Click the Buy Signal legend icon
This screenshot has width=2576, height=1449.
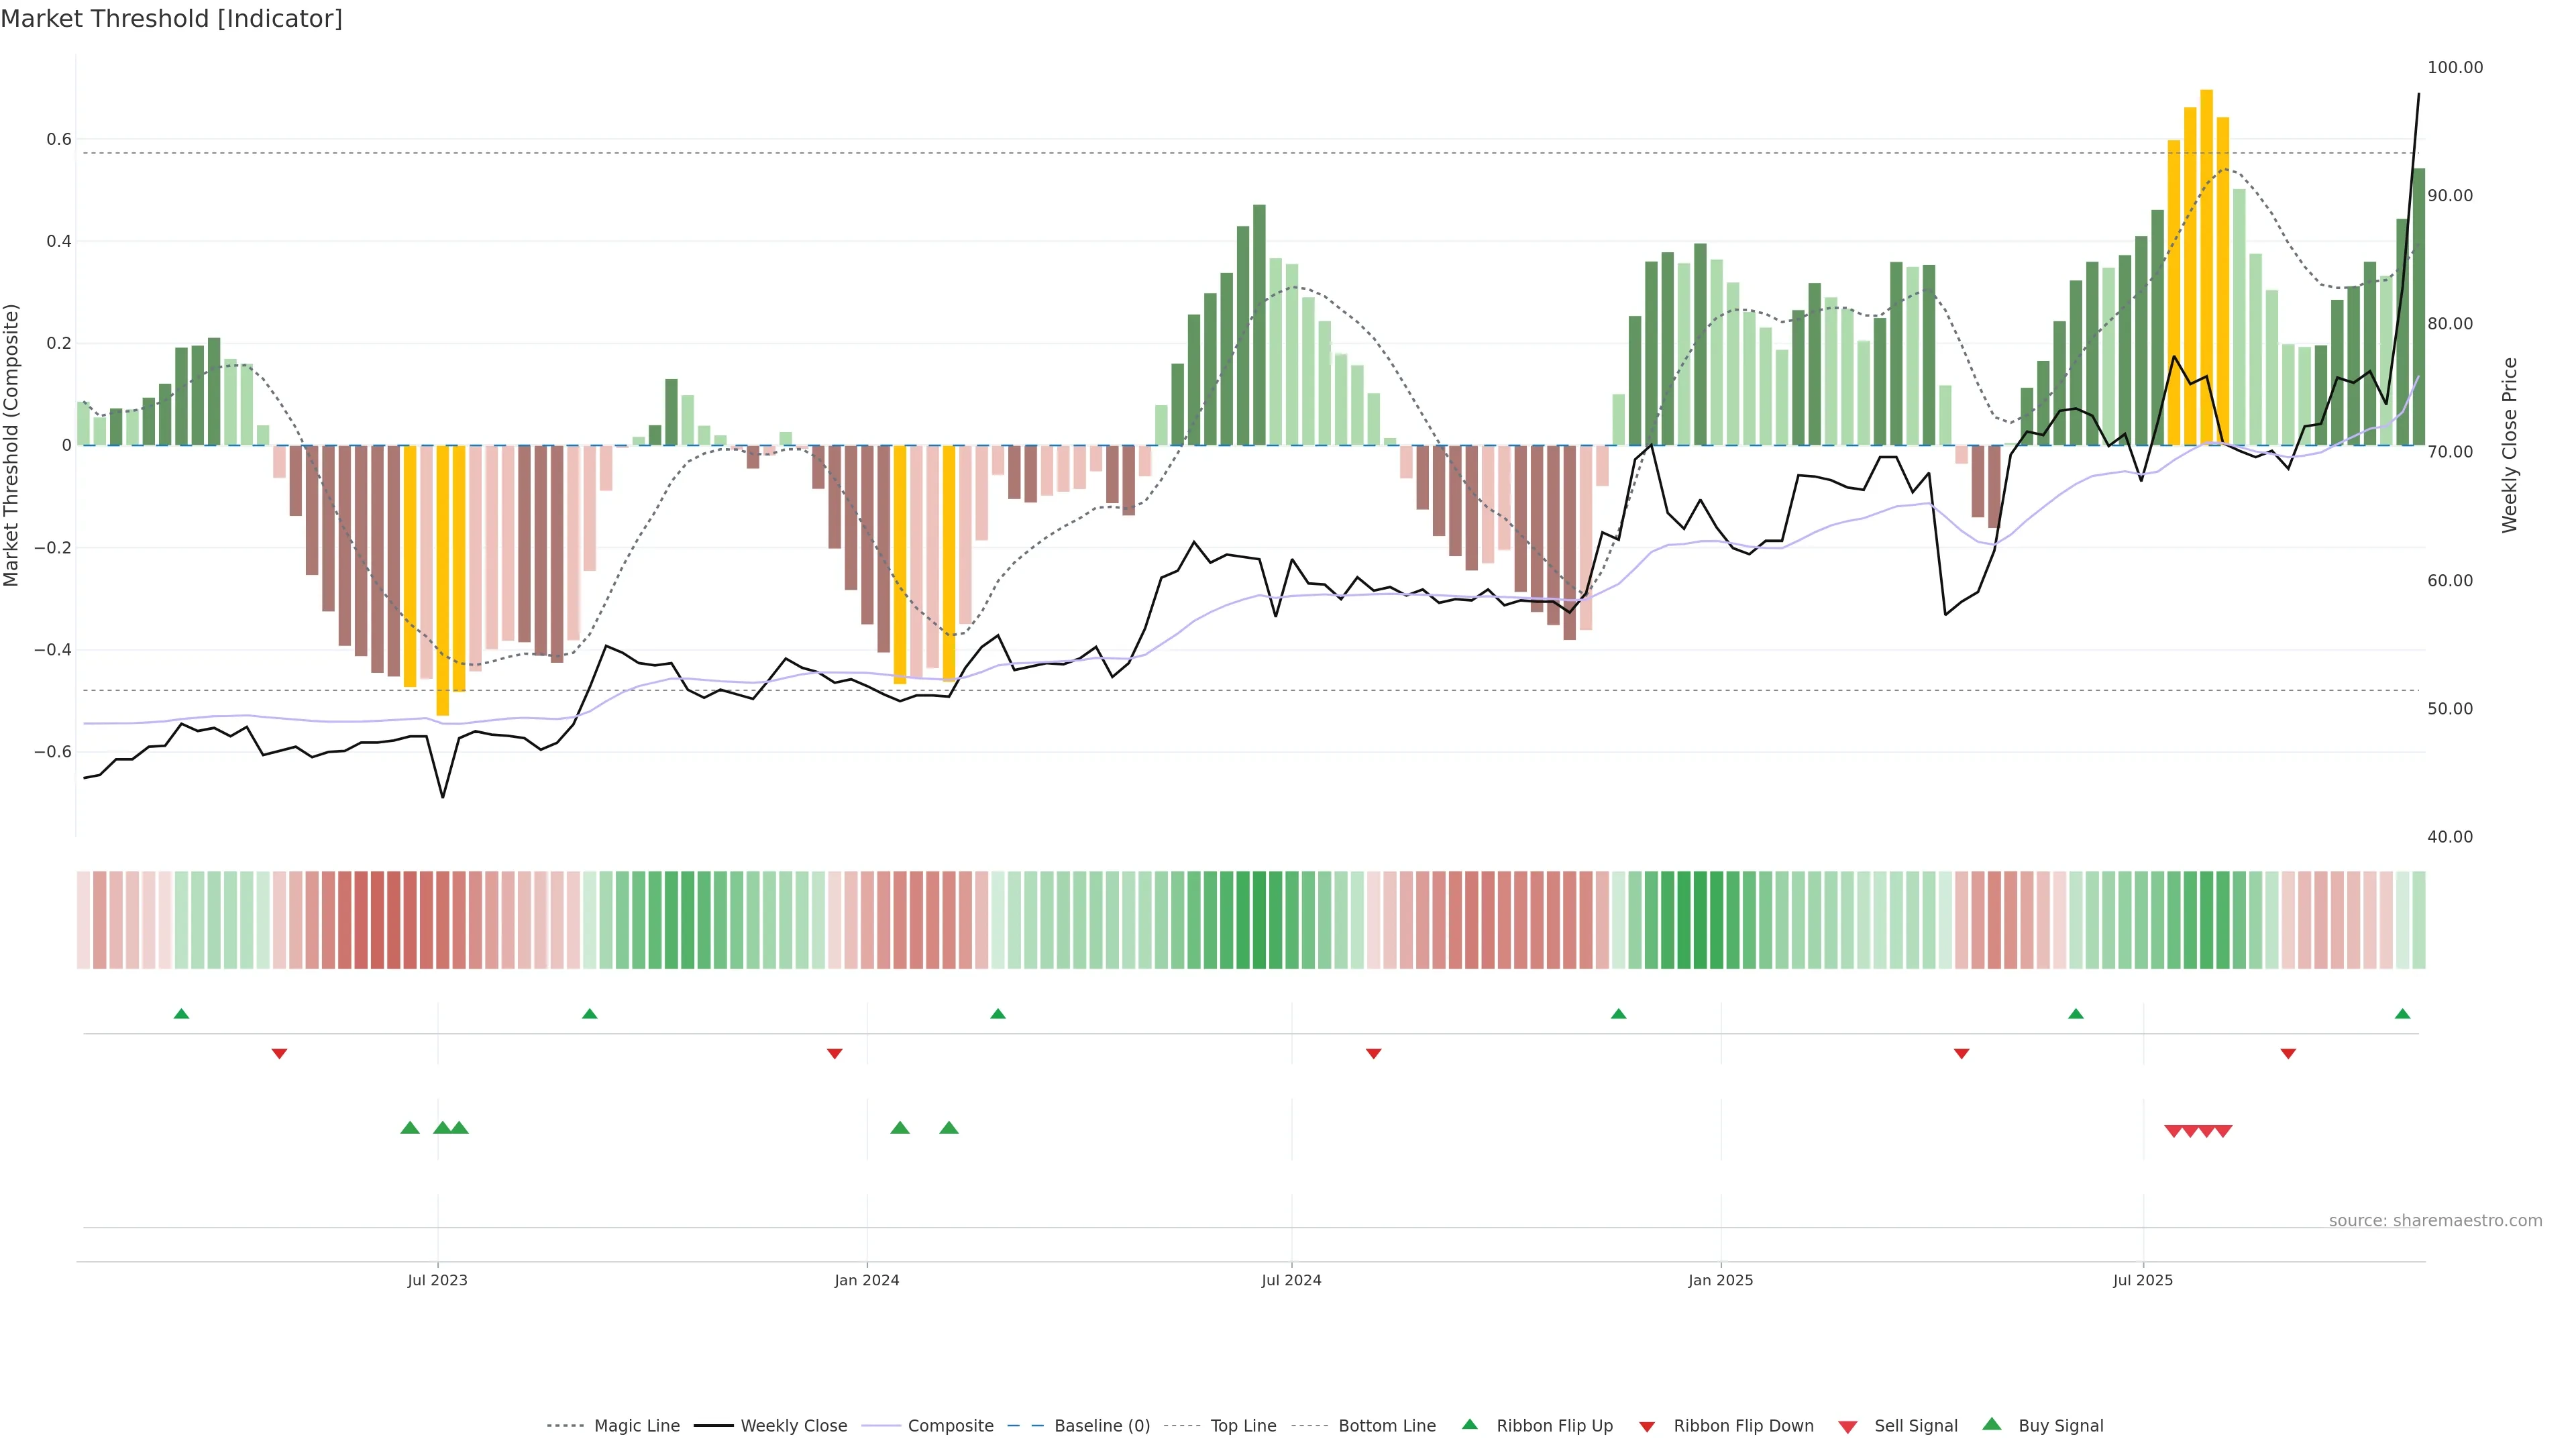[1992, 1424]
